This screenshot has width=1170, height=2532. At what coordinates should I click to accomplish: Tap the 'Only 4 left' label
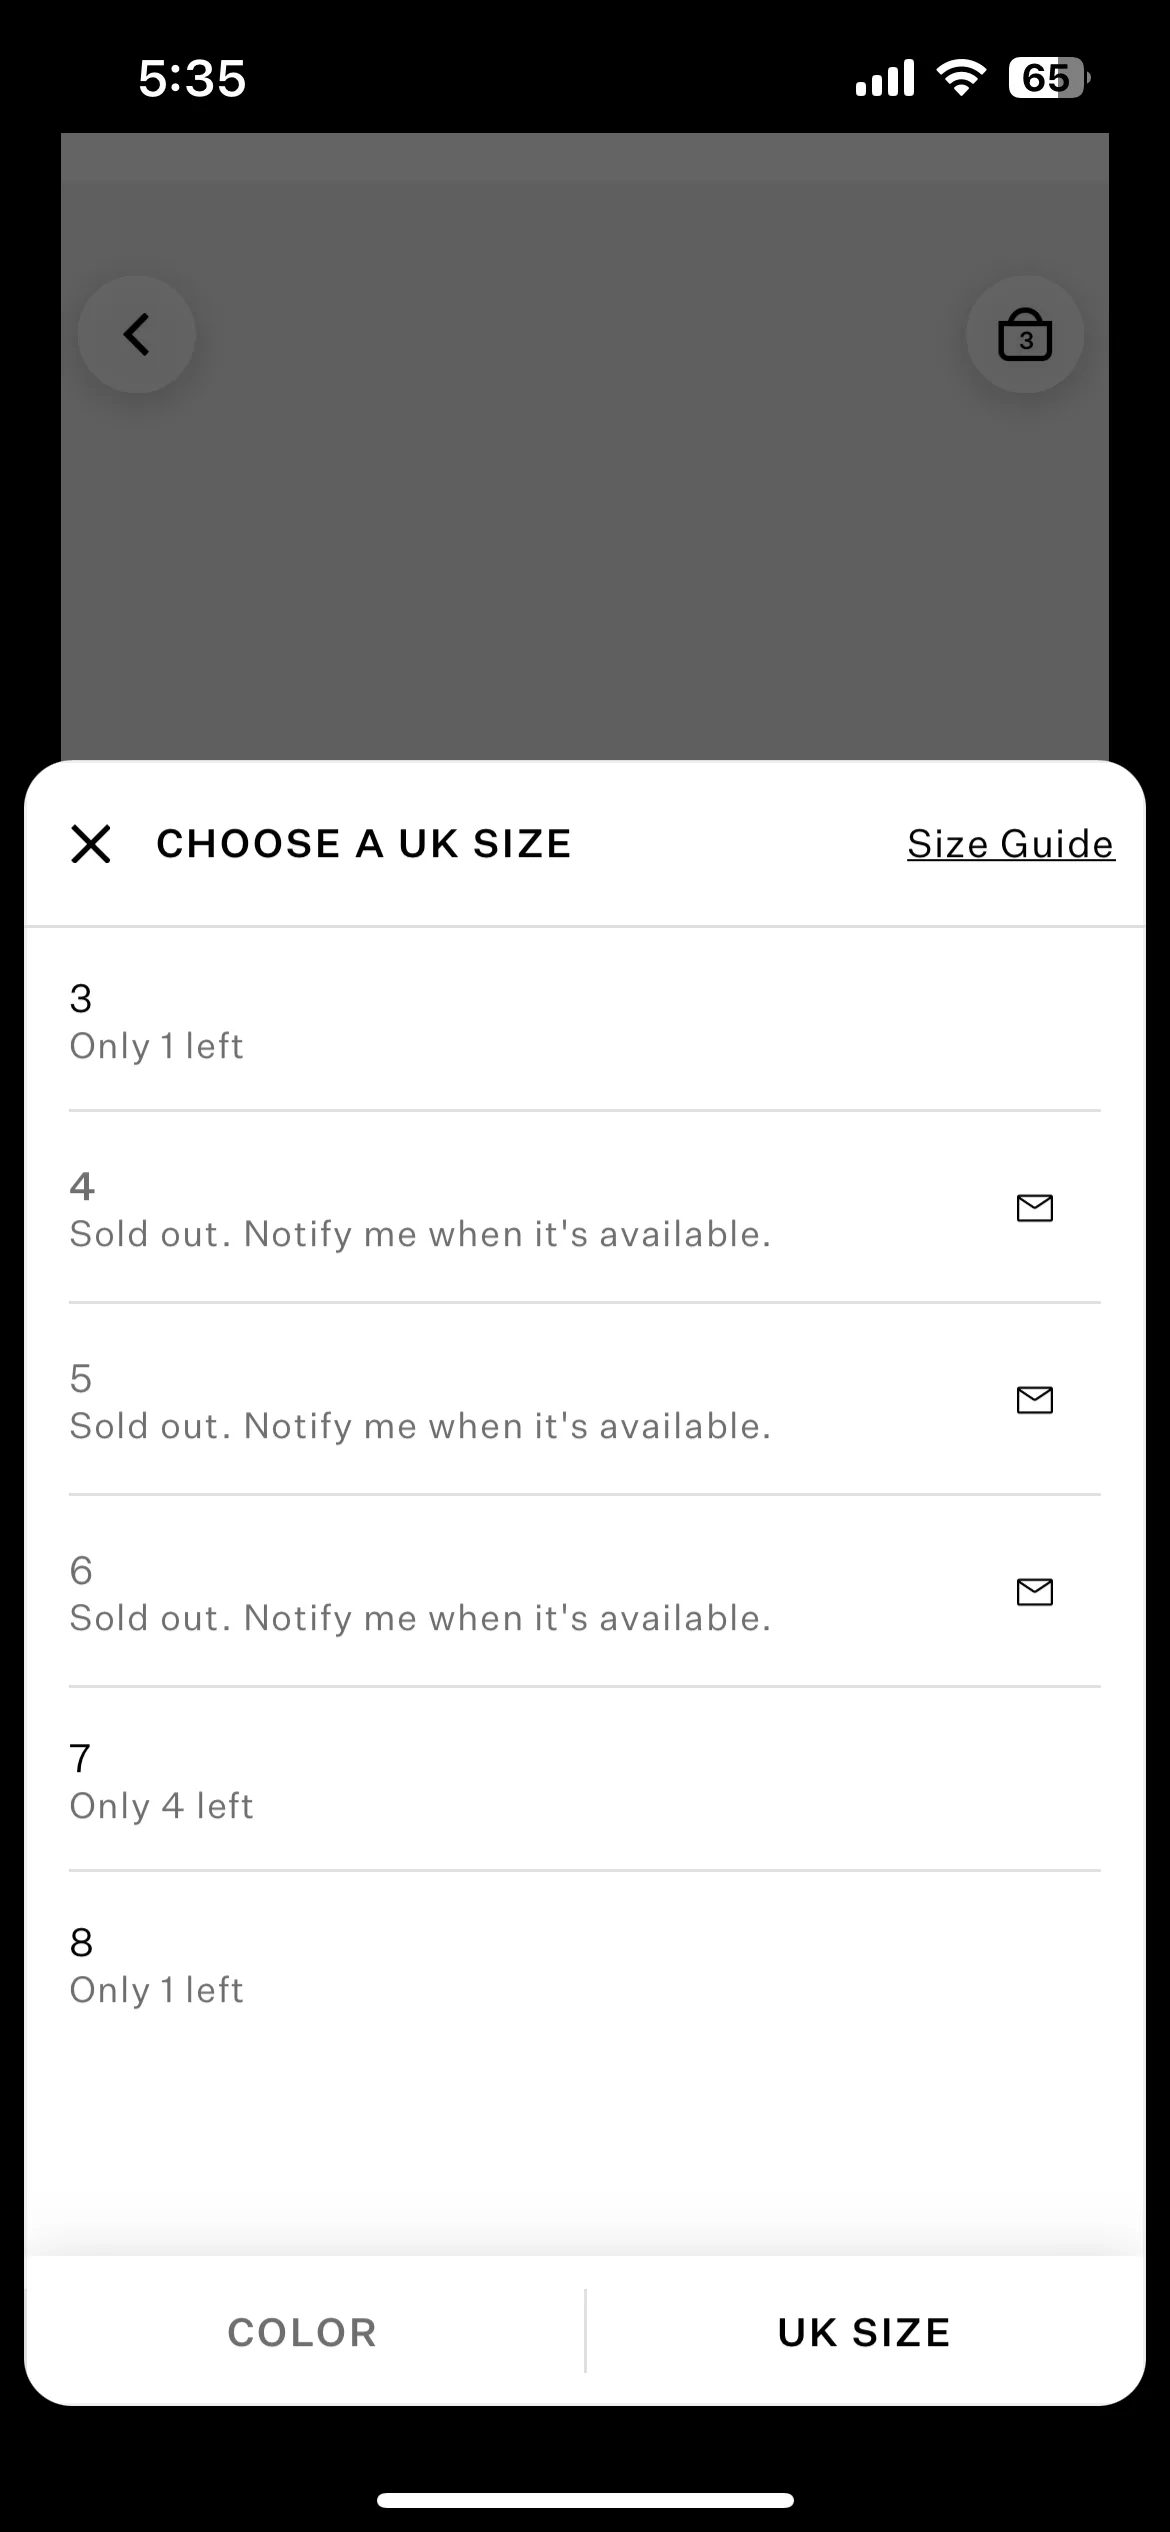tap(161, 1806)
